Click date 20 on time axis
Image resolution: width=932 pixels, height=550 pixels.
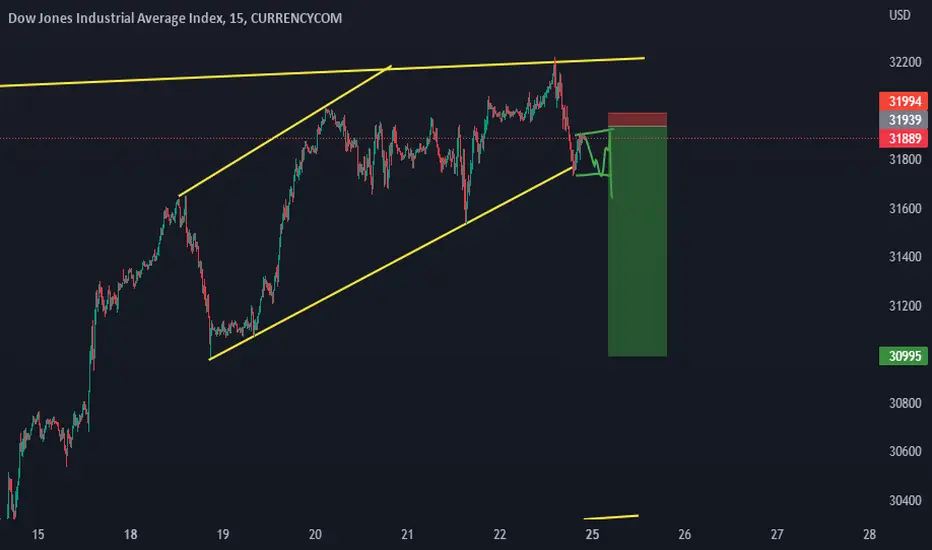315,535
